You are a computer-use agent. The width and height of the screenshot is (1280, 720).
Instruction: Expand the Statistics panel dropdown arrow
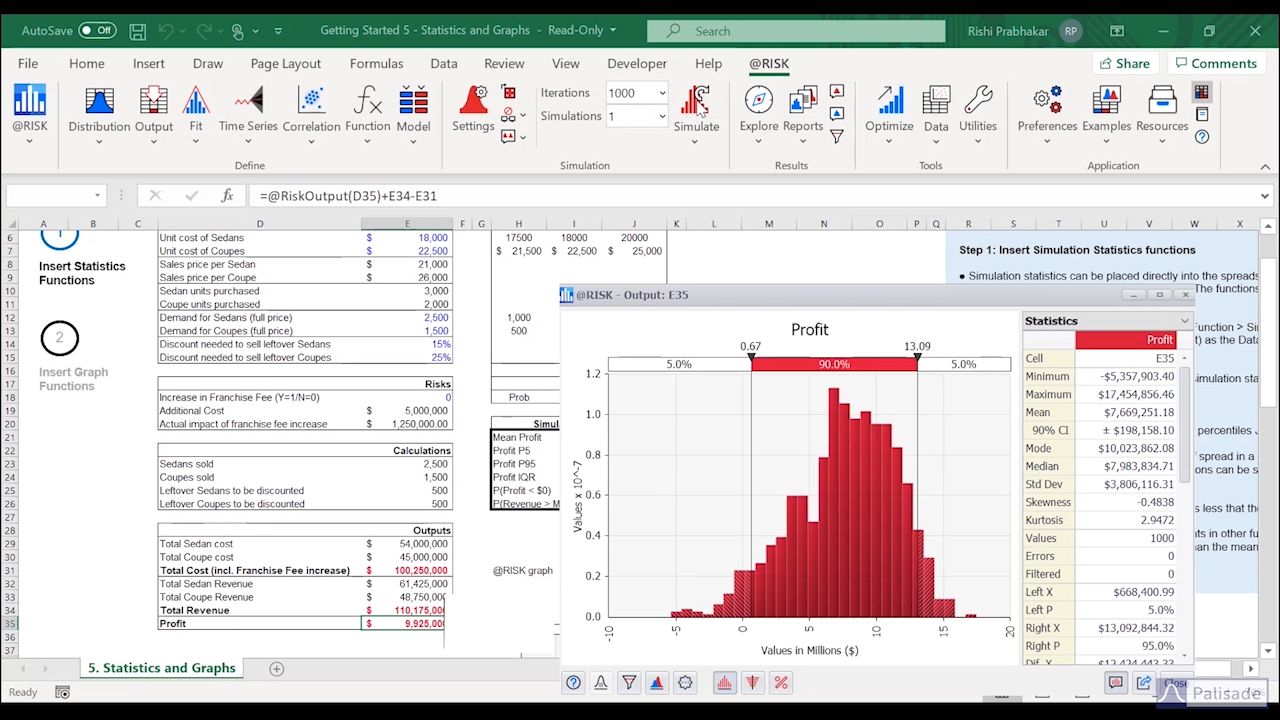pyautogui.click(x=1185, y=321)
